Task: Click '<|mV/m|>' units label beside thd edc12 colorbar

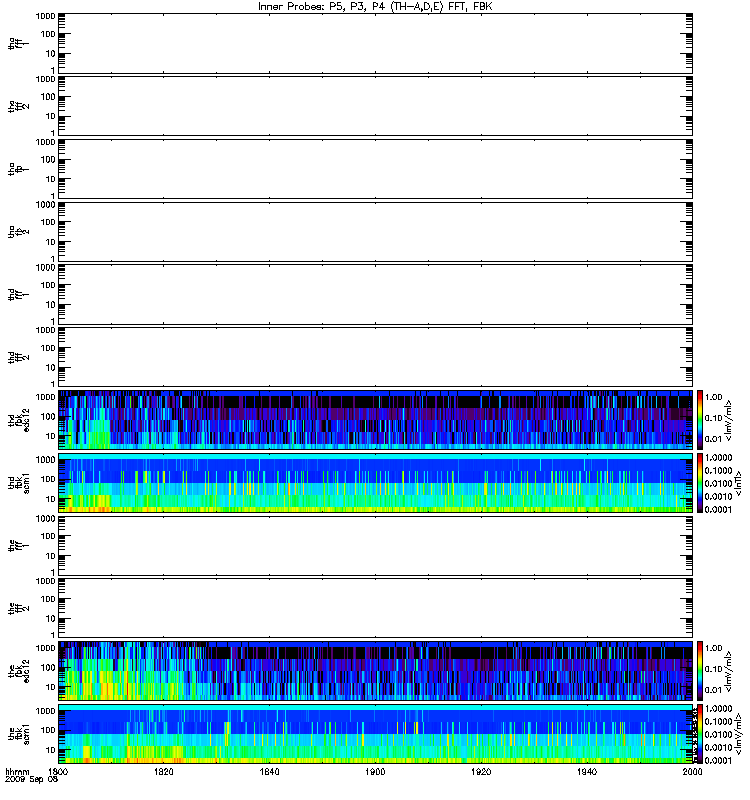Action: pos(729,421)
